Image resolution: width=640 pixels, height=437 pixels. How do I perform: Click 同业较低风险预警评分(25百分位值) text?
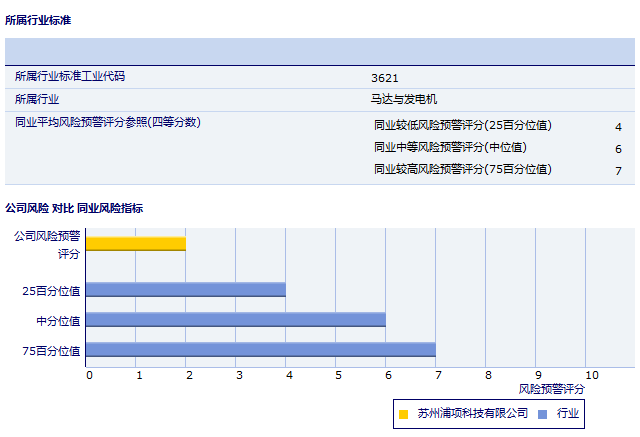(x=462, y=126)
